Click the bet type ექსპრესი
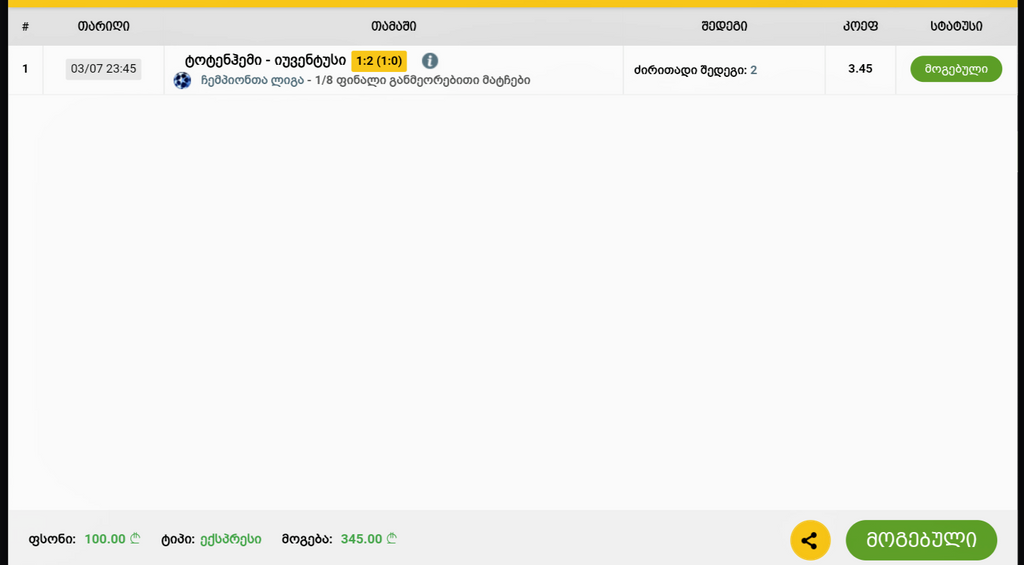 coord(231,539)
